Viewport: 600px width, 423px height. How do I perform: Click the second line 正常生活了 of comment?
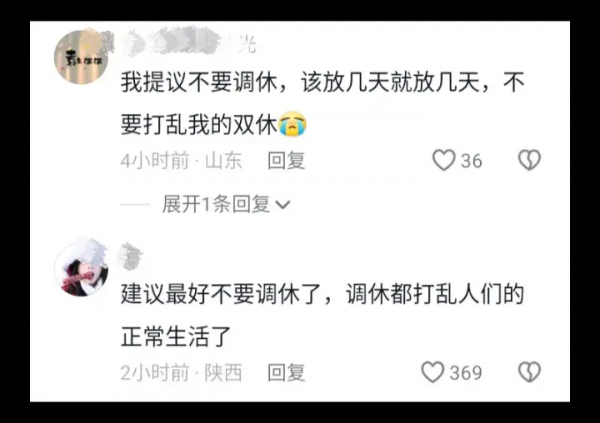176,336
